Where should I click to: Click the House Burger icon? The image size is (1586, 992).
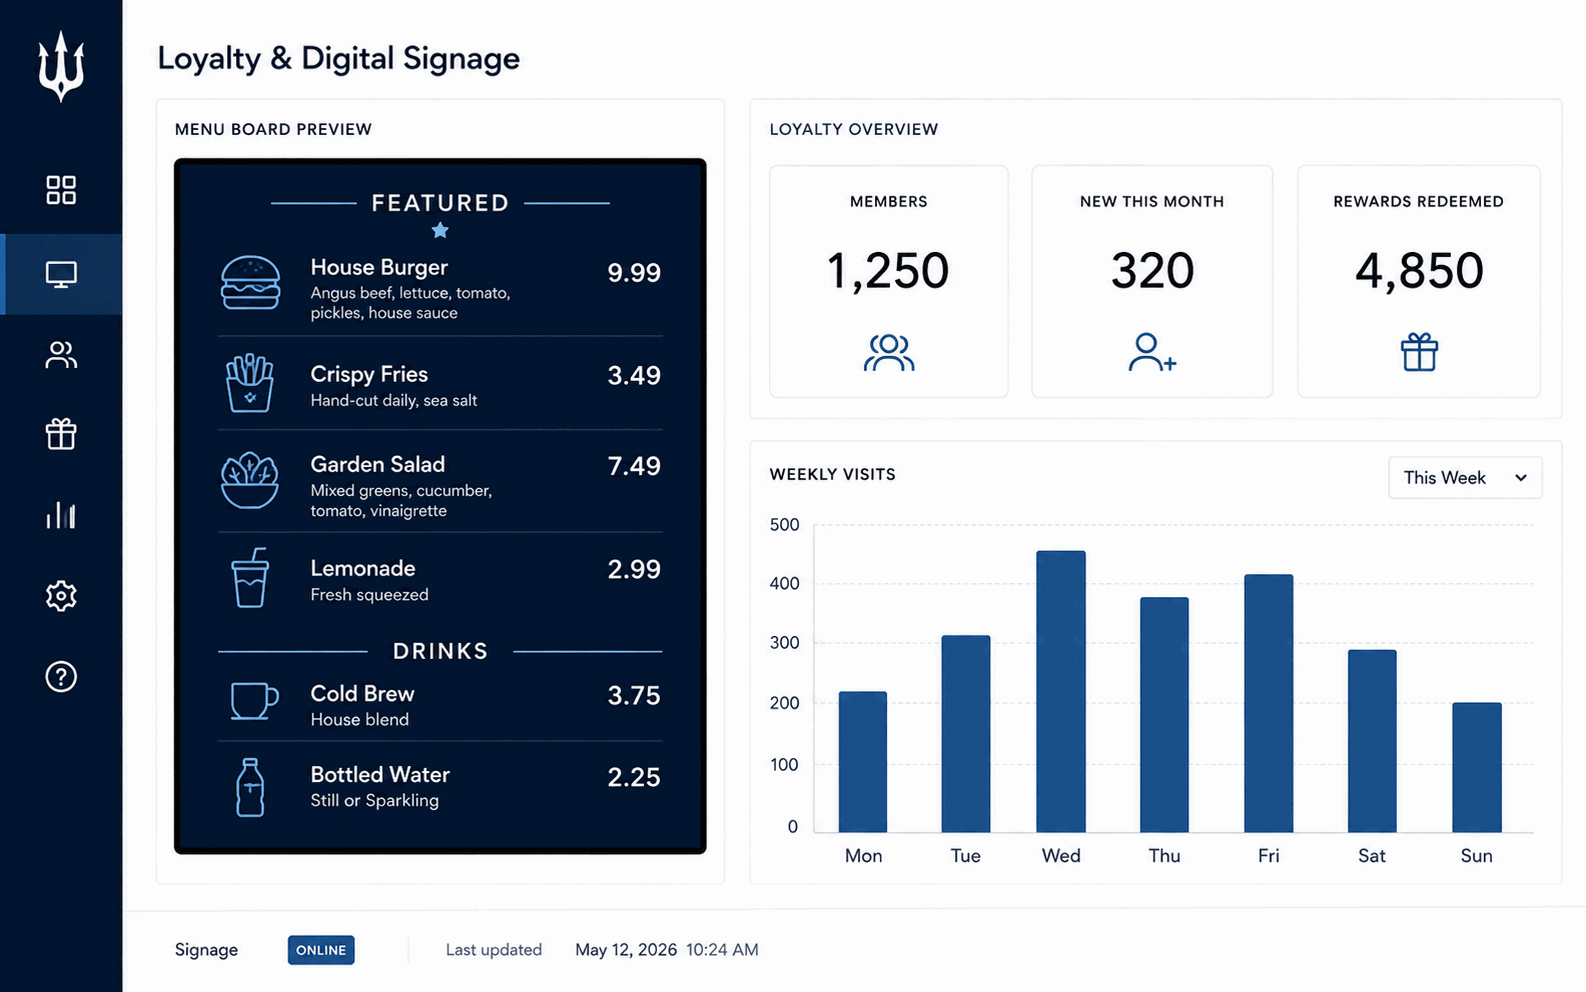pyautogui.click(x=250, y=283)
